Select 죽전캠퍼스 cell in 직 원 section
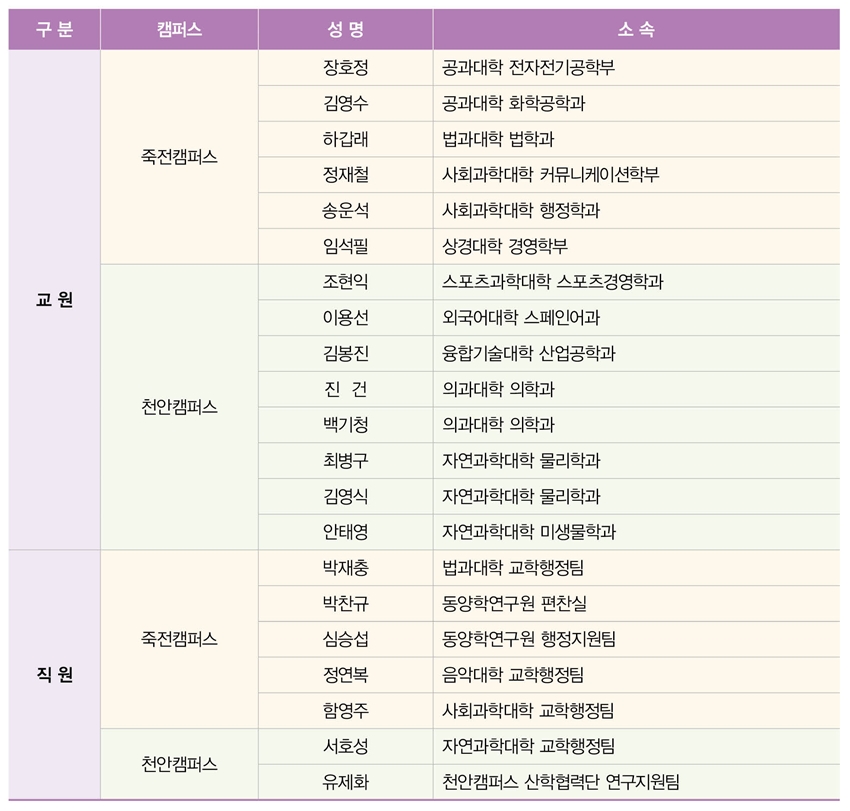Screen dimensions: 850x811 pos(179,639)
